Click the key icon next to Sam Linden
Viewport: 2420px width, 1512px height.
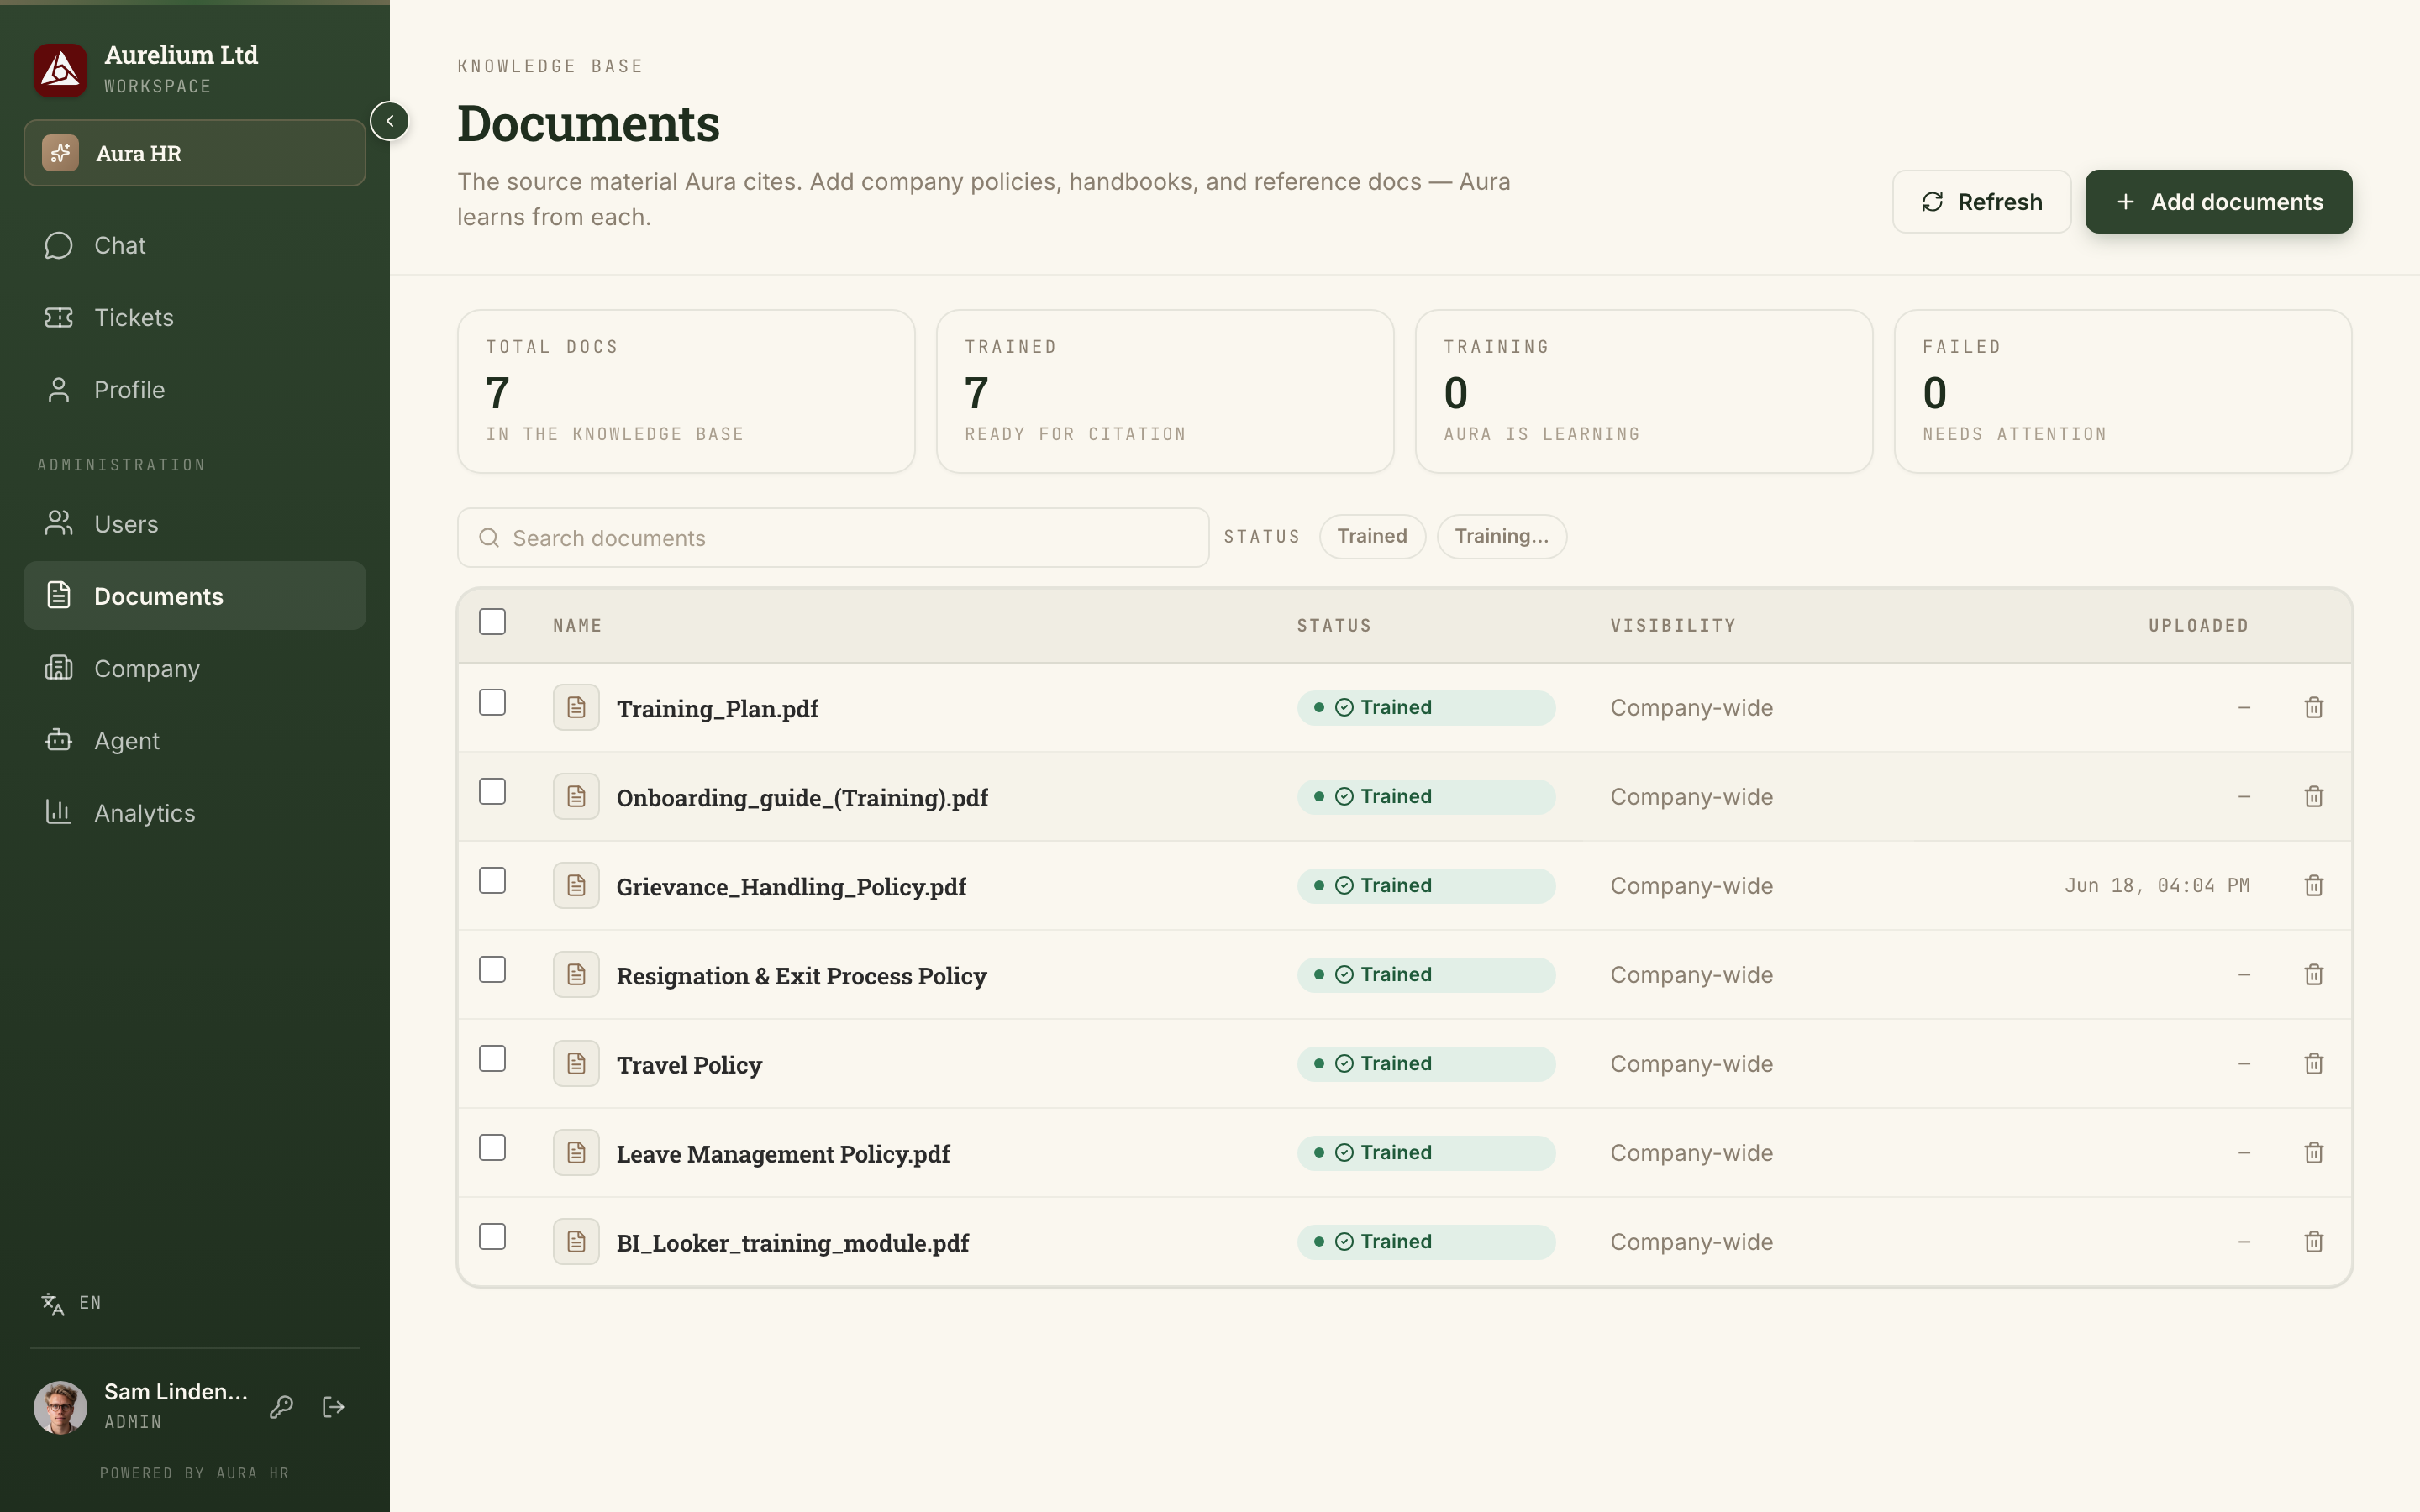(x=282, y=1407)
